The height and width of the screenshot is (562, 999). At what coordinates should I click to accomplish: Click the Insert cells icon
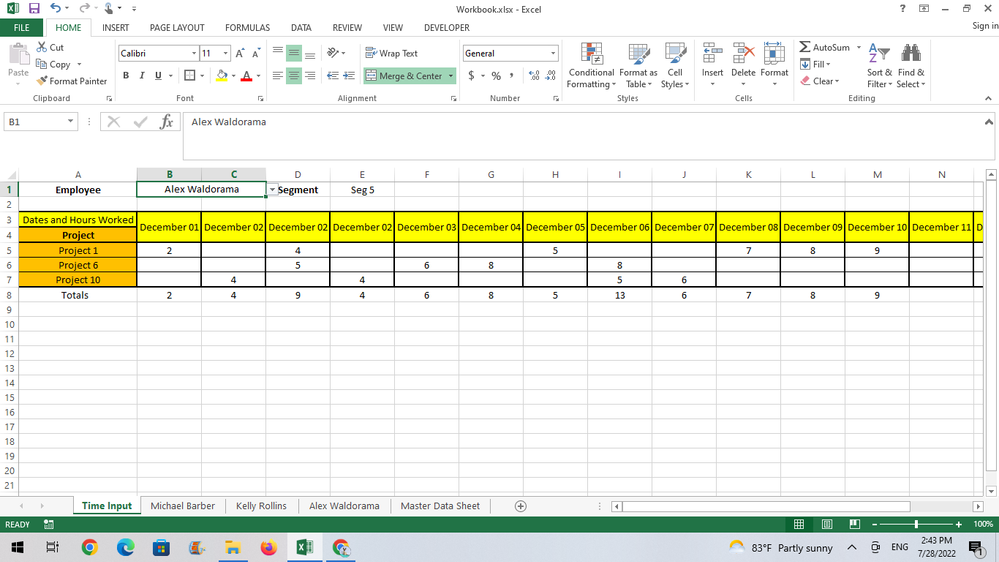712,54
